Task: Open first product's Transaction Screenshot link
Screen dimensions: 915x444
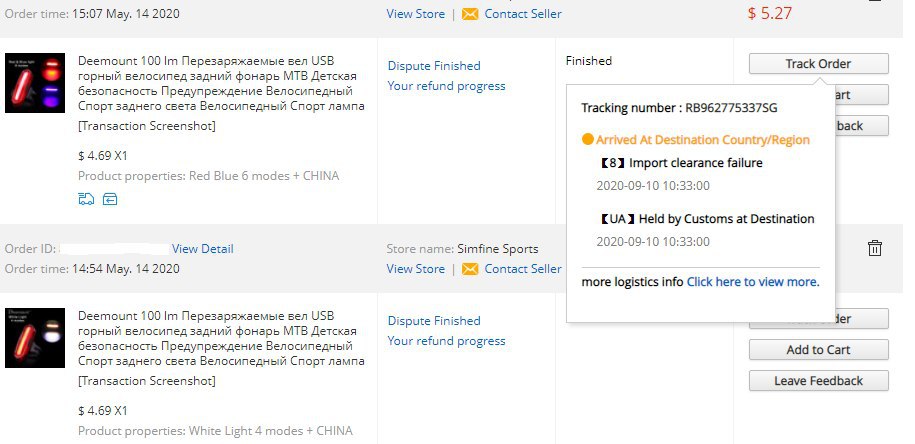Action: 146,125
